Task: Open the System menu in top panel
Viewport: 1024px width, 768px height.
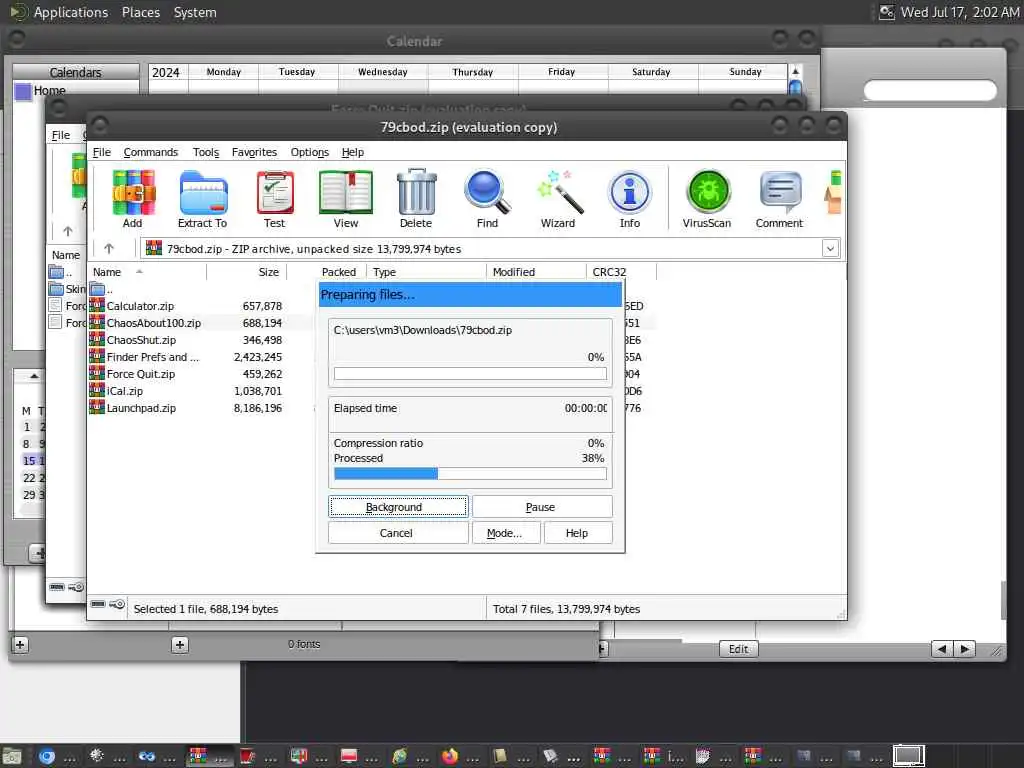Action: pos(195,12)
